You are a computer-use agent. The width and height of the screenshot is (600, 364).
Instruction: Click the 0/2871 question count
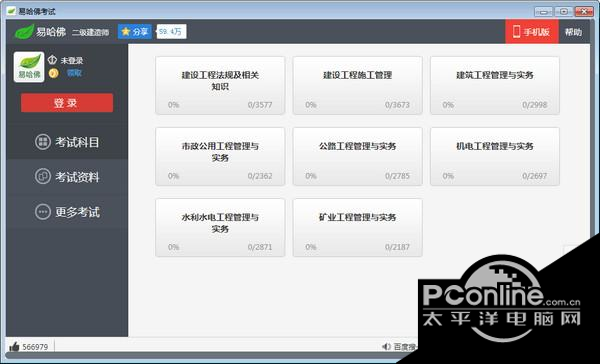click(260, 247)
